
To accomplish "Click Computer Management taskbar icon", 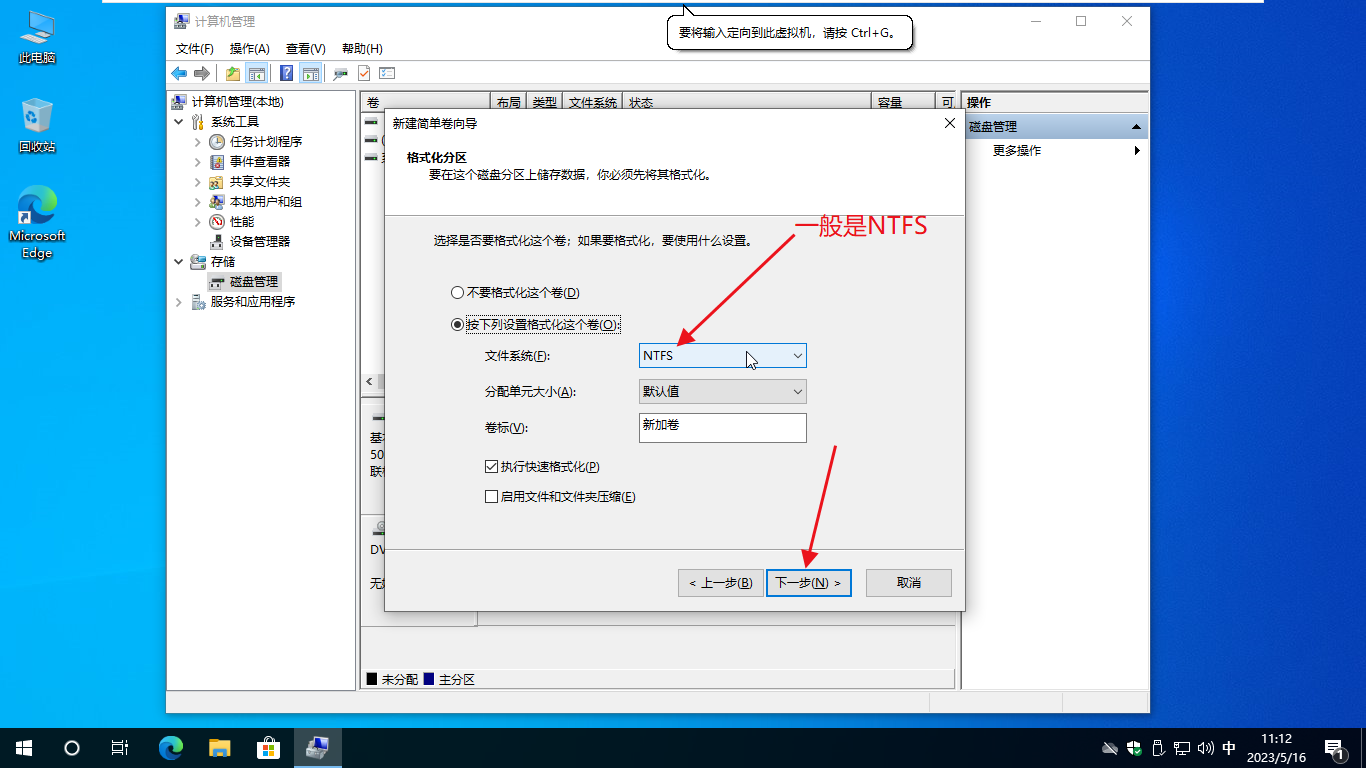I will (x=318, y=748).
